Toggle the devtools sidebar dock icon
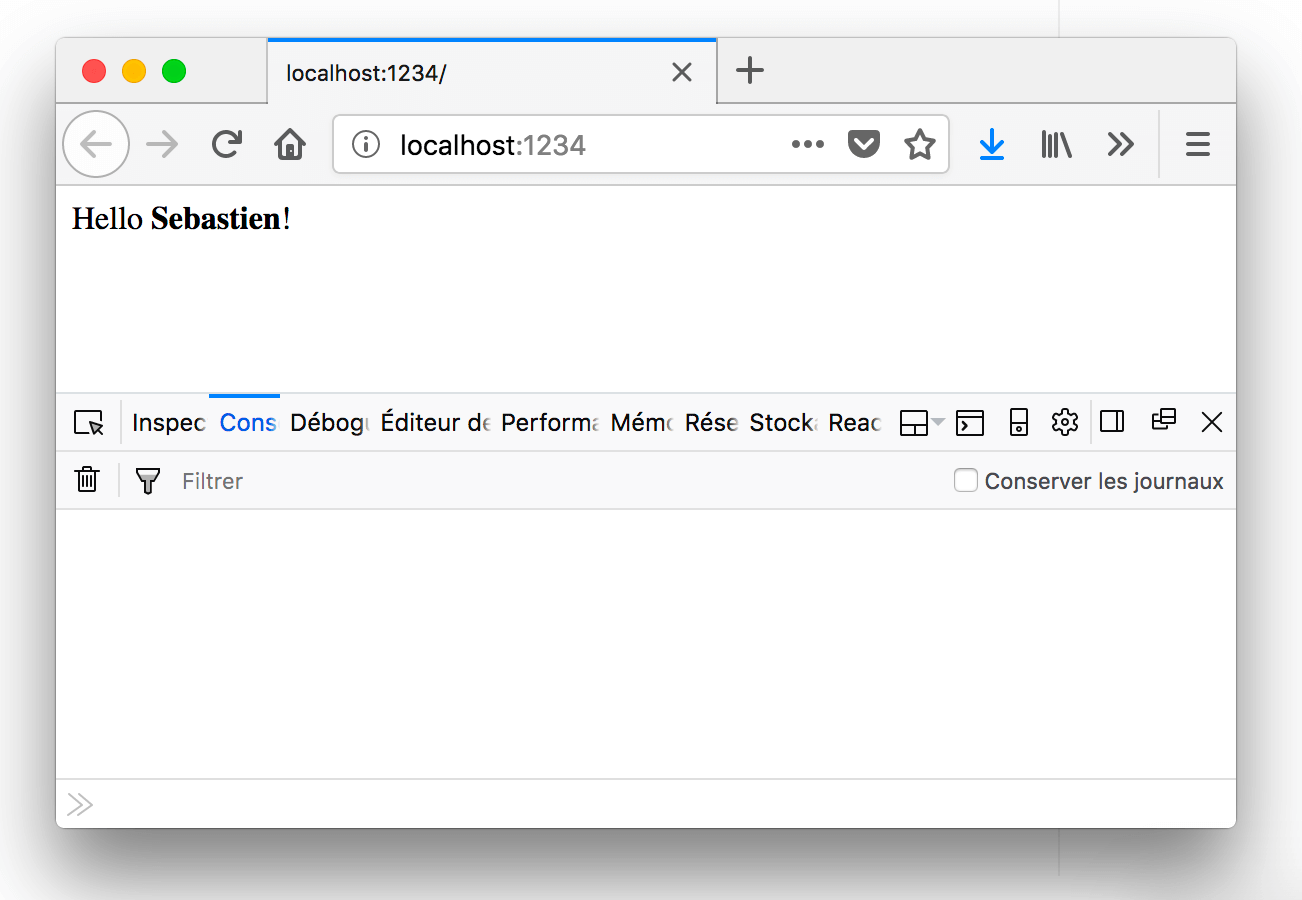The height and width of the screenshot is (900, 1302). tap(1112, 423)
